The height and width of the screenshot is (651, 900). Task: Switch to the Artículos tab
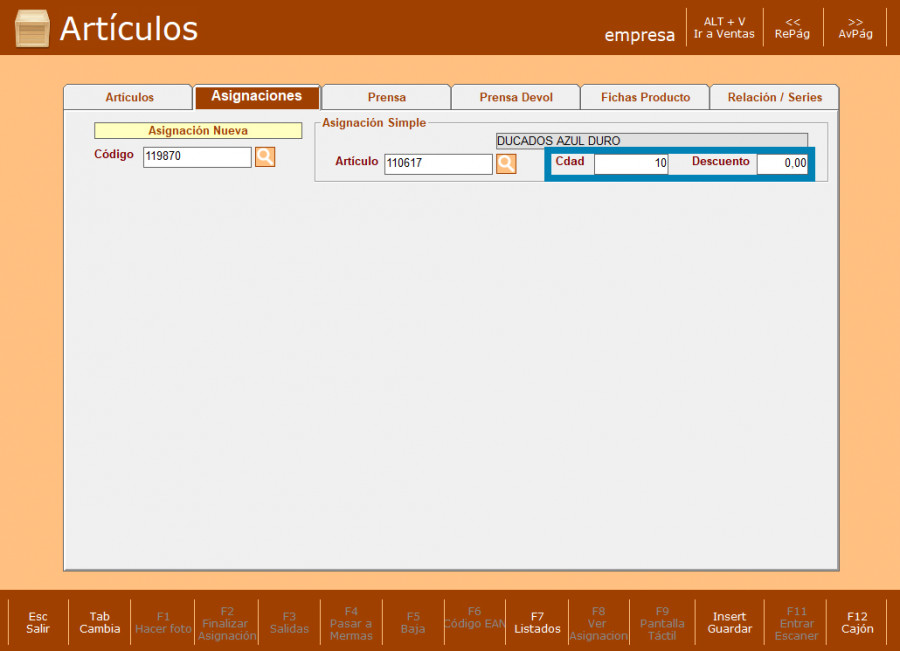(x=129, y=97)
